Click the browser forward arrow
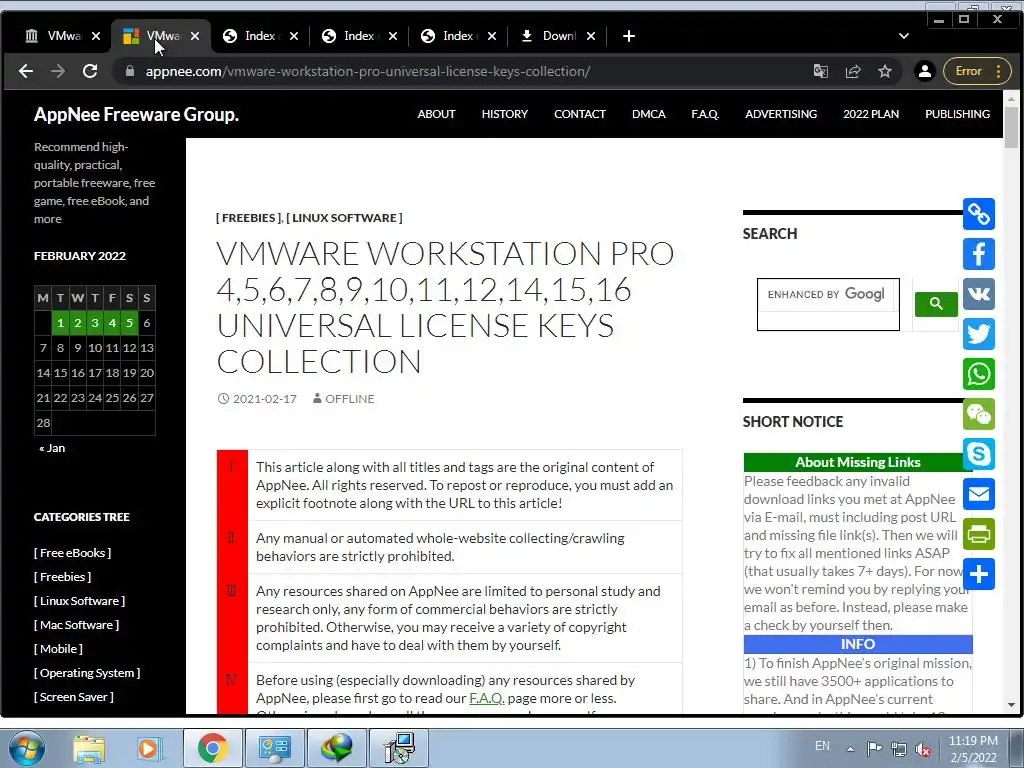 [x=58, y=71]
